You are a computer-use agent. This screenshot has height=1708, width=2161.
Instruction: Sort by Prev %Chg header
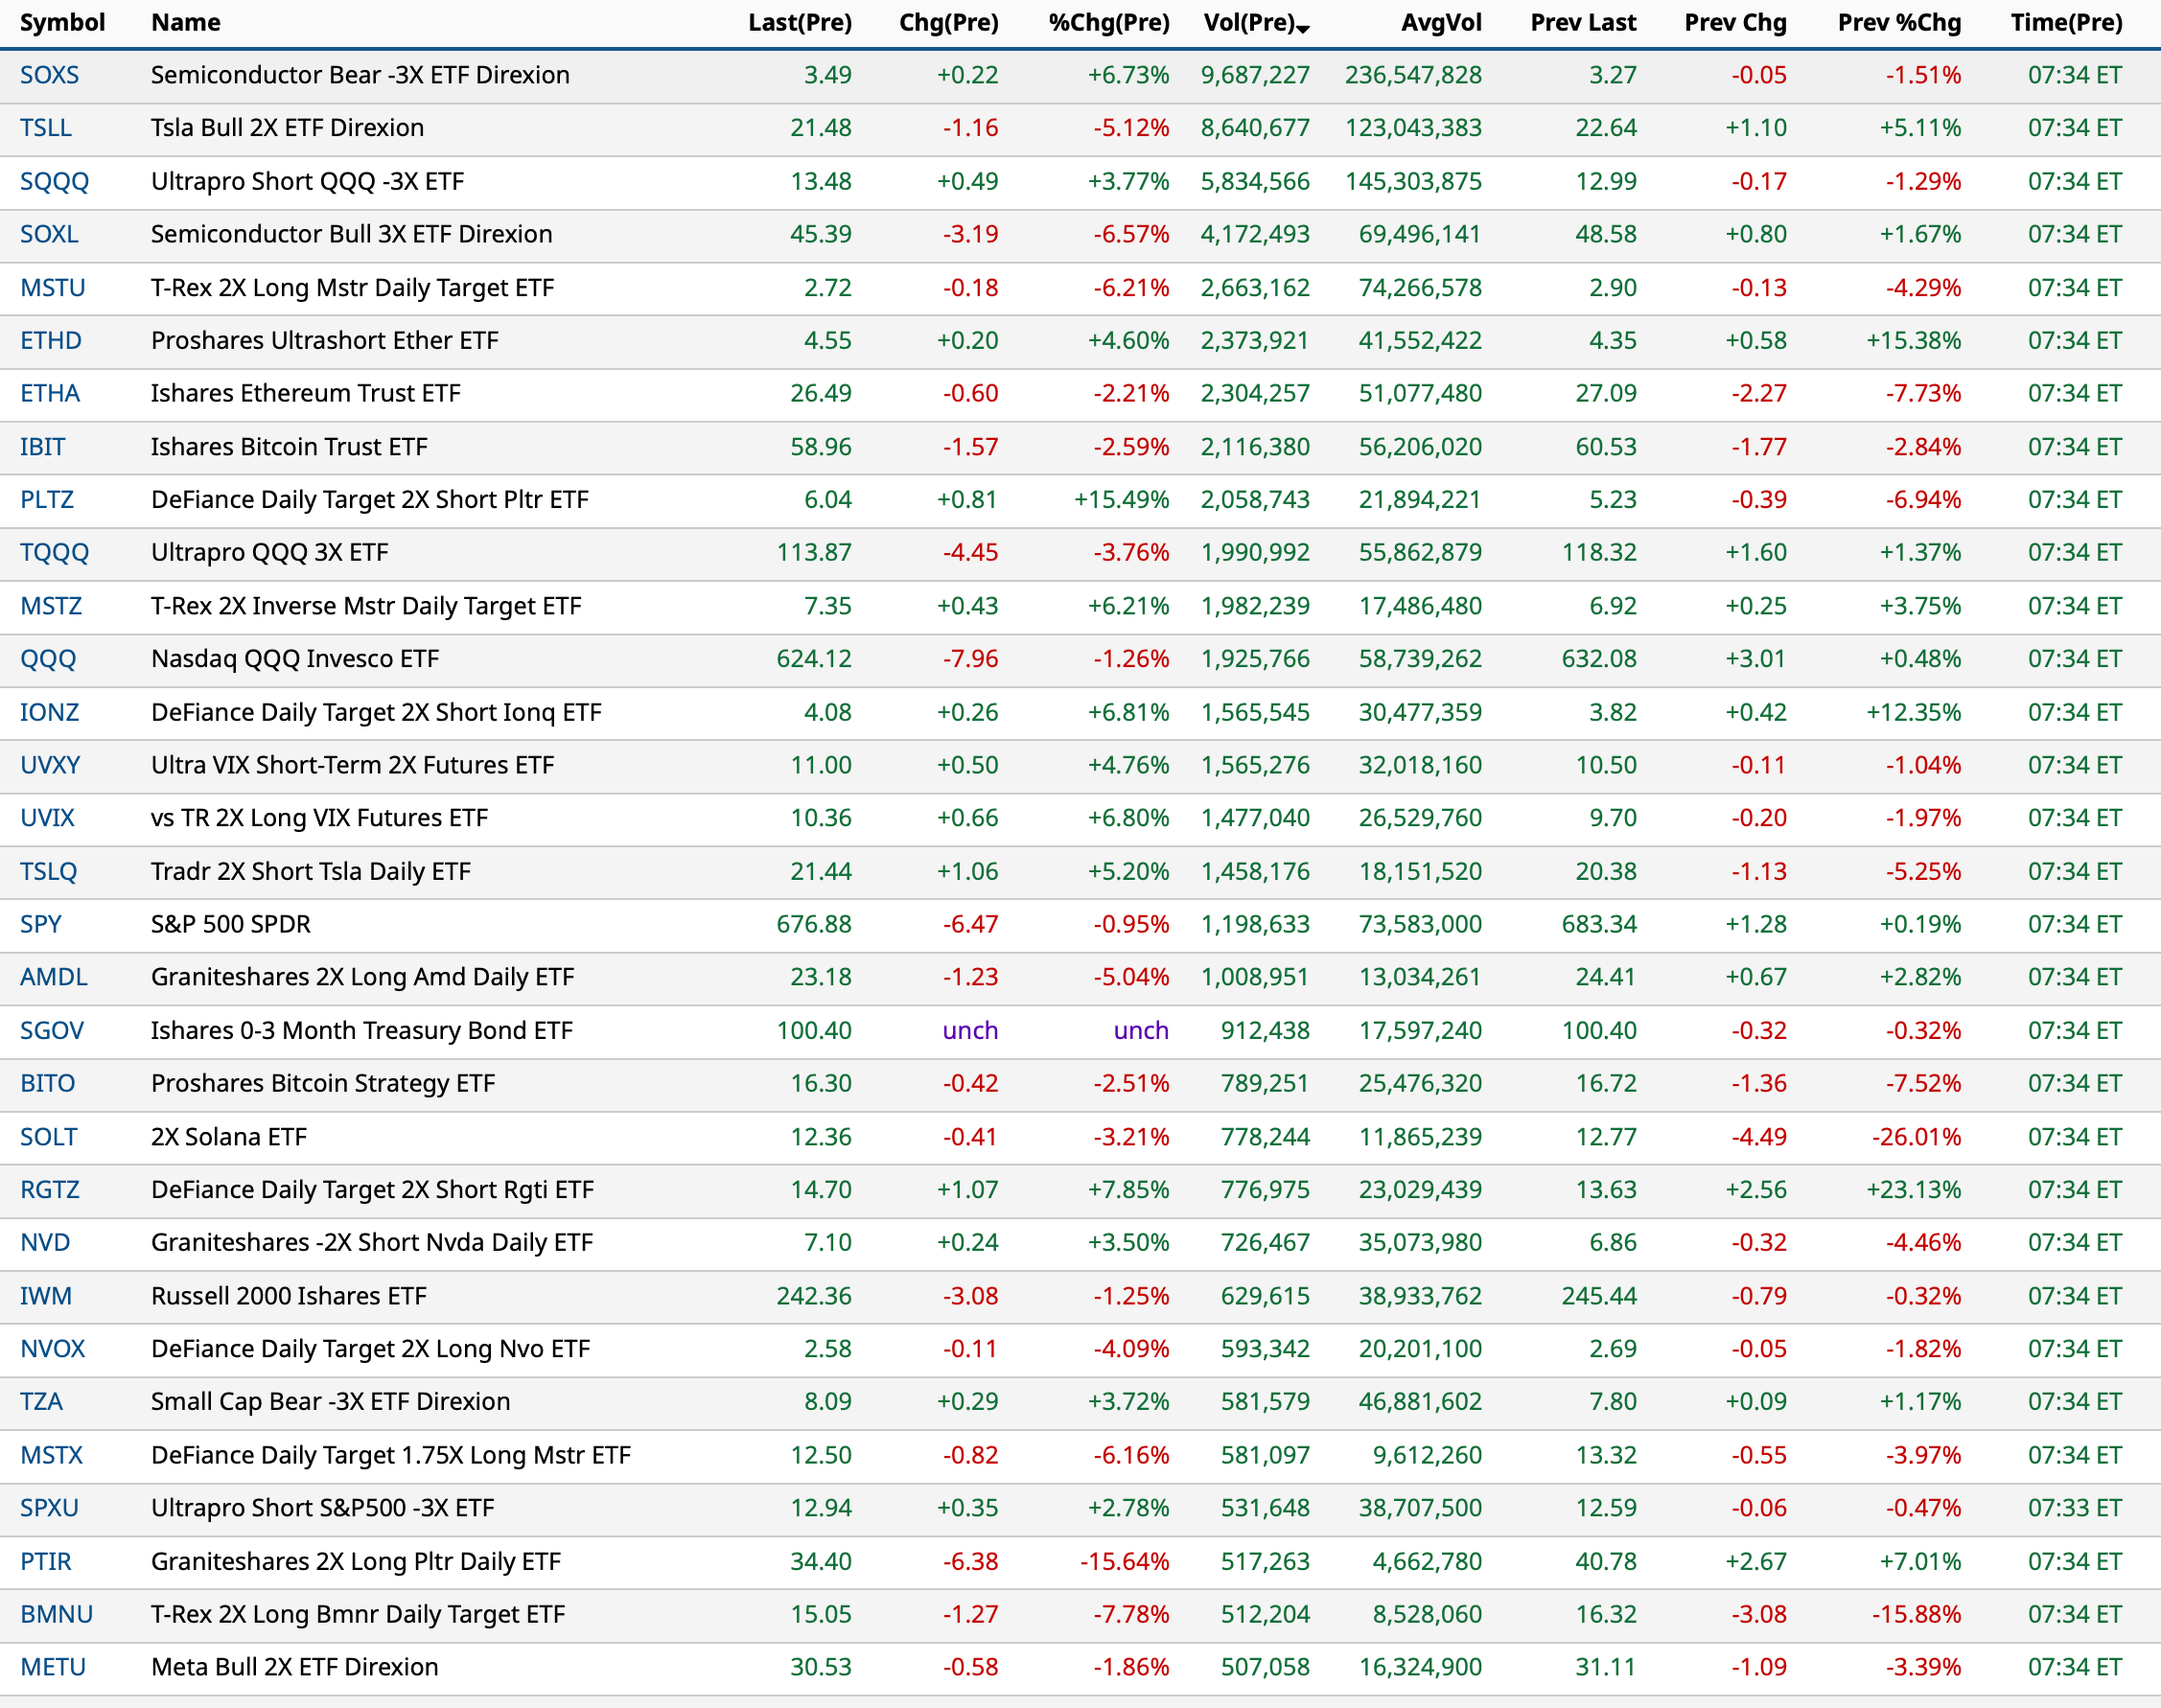(1898, 22)
